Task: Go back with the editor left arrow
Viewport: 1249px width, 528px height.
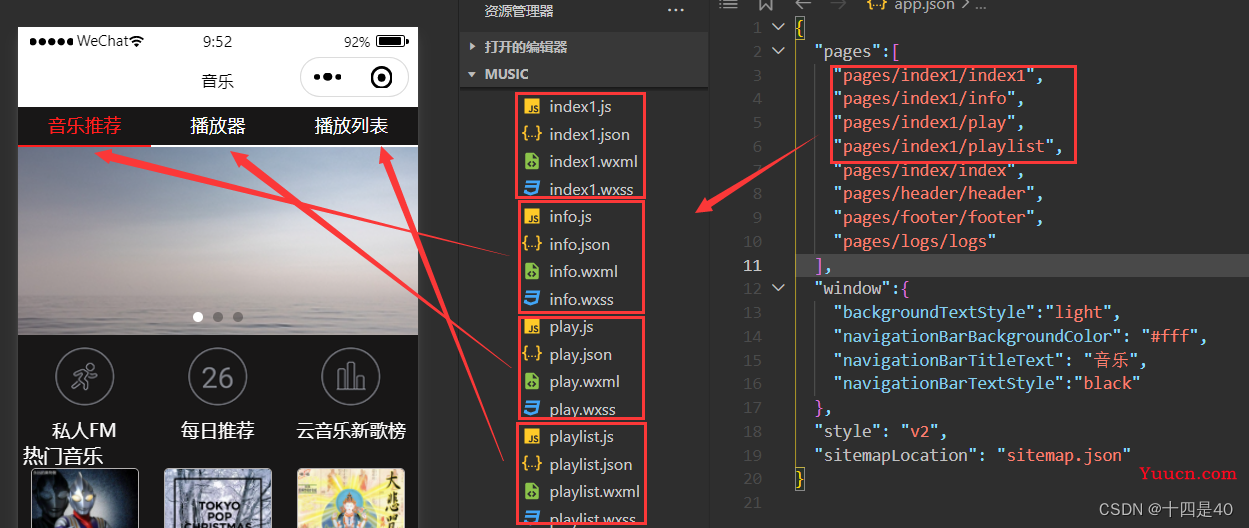Action: click(x=803, y=5)
